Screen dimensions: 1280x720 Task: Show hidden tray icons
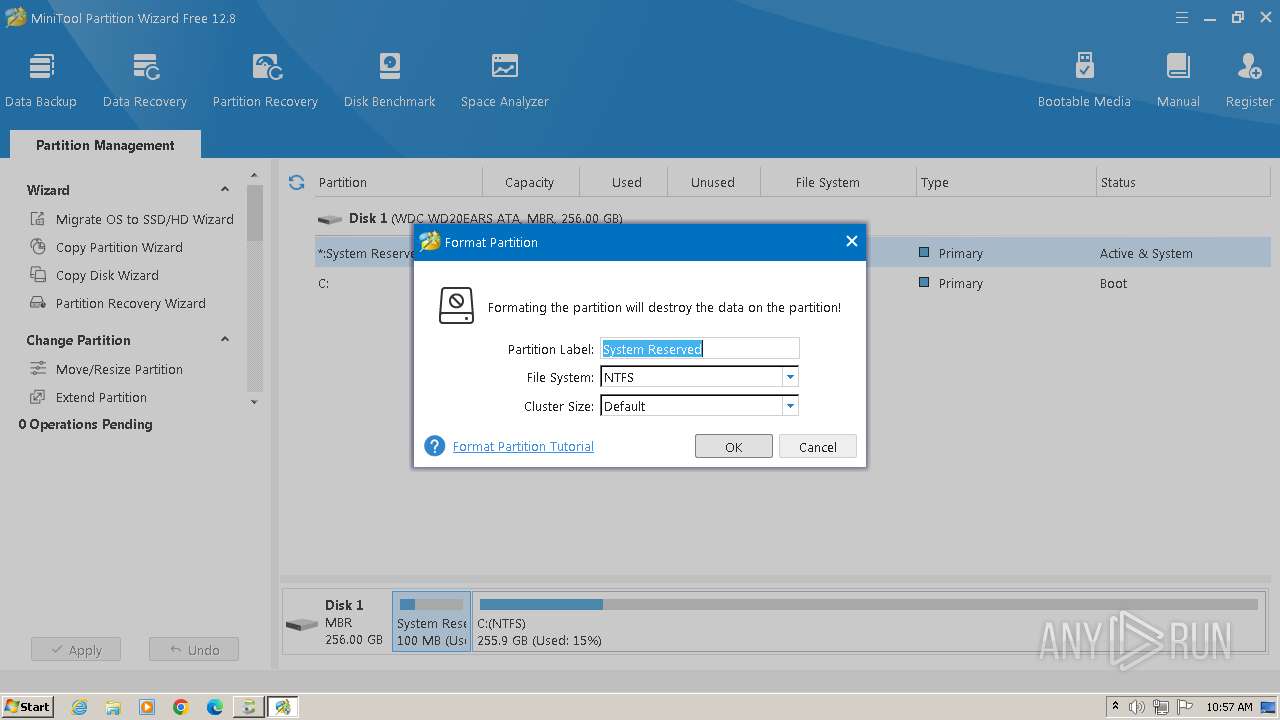1116,707
